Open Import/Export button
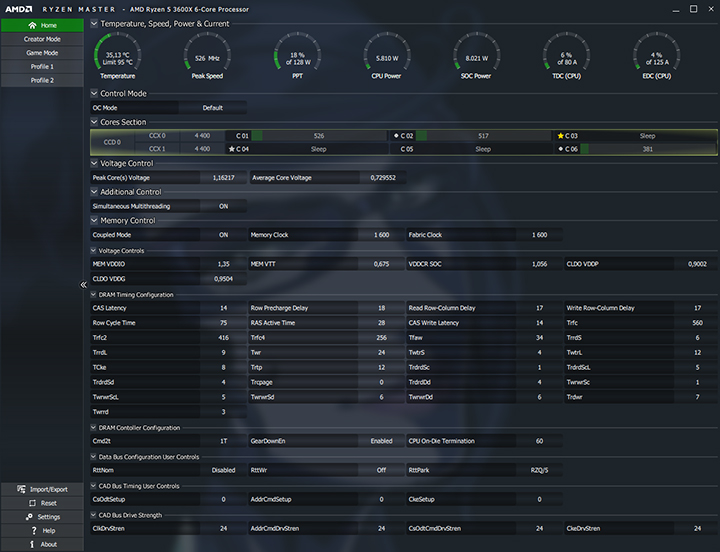 tap(42, 489)
